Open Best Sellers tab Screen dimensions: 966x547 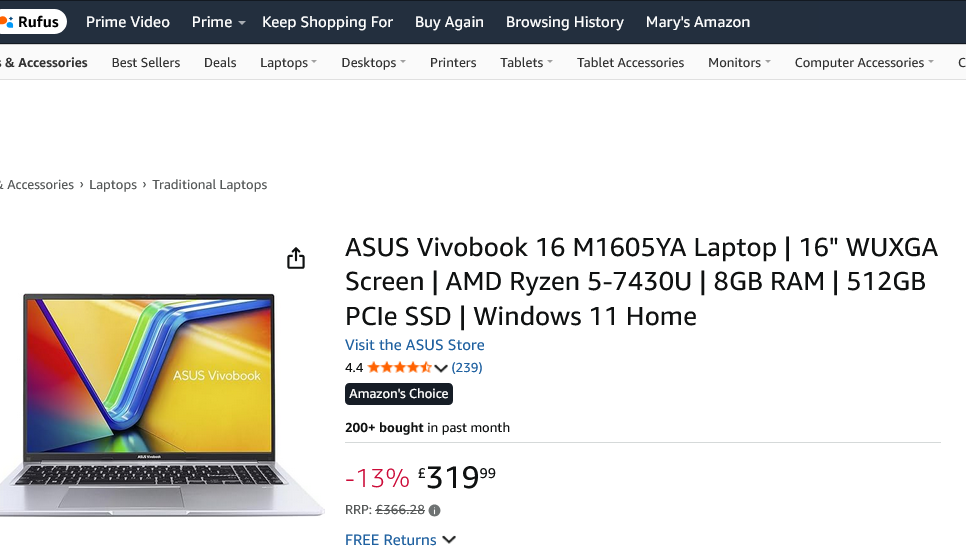(146, 62)
